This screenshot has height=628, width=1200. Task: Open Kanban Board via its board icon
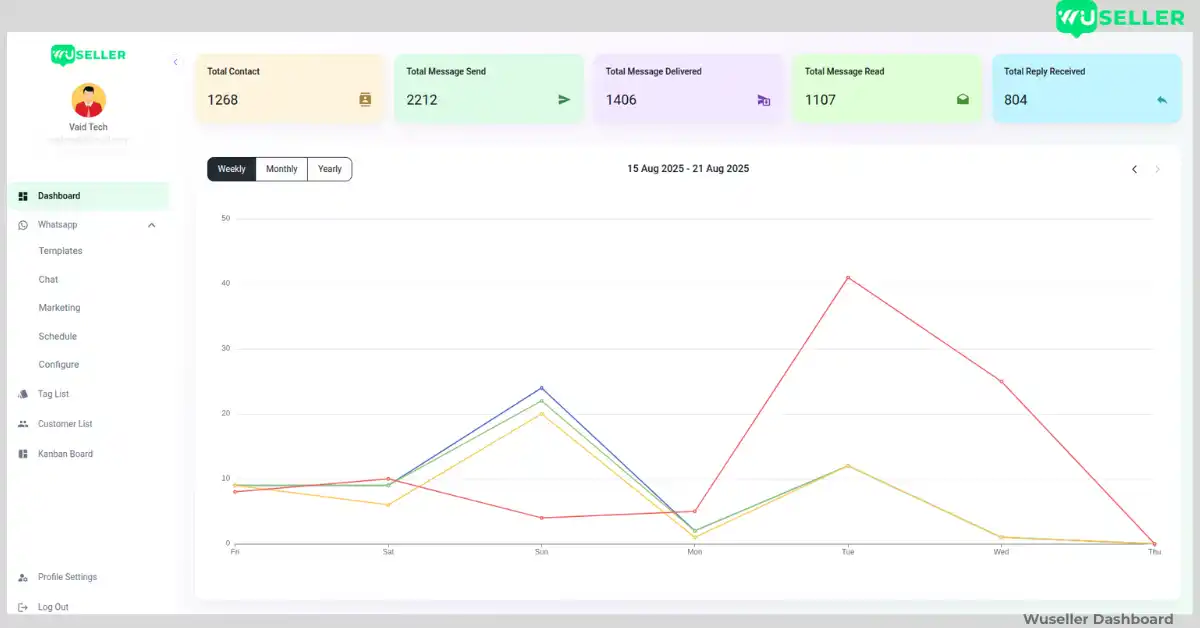[x=23, y=453]
